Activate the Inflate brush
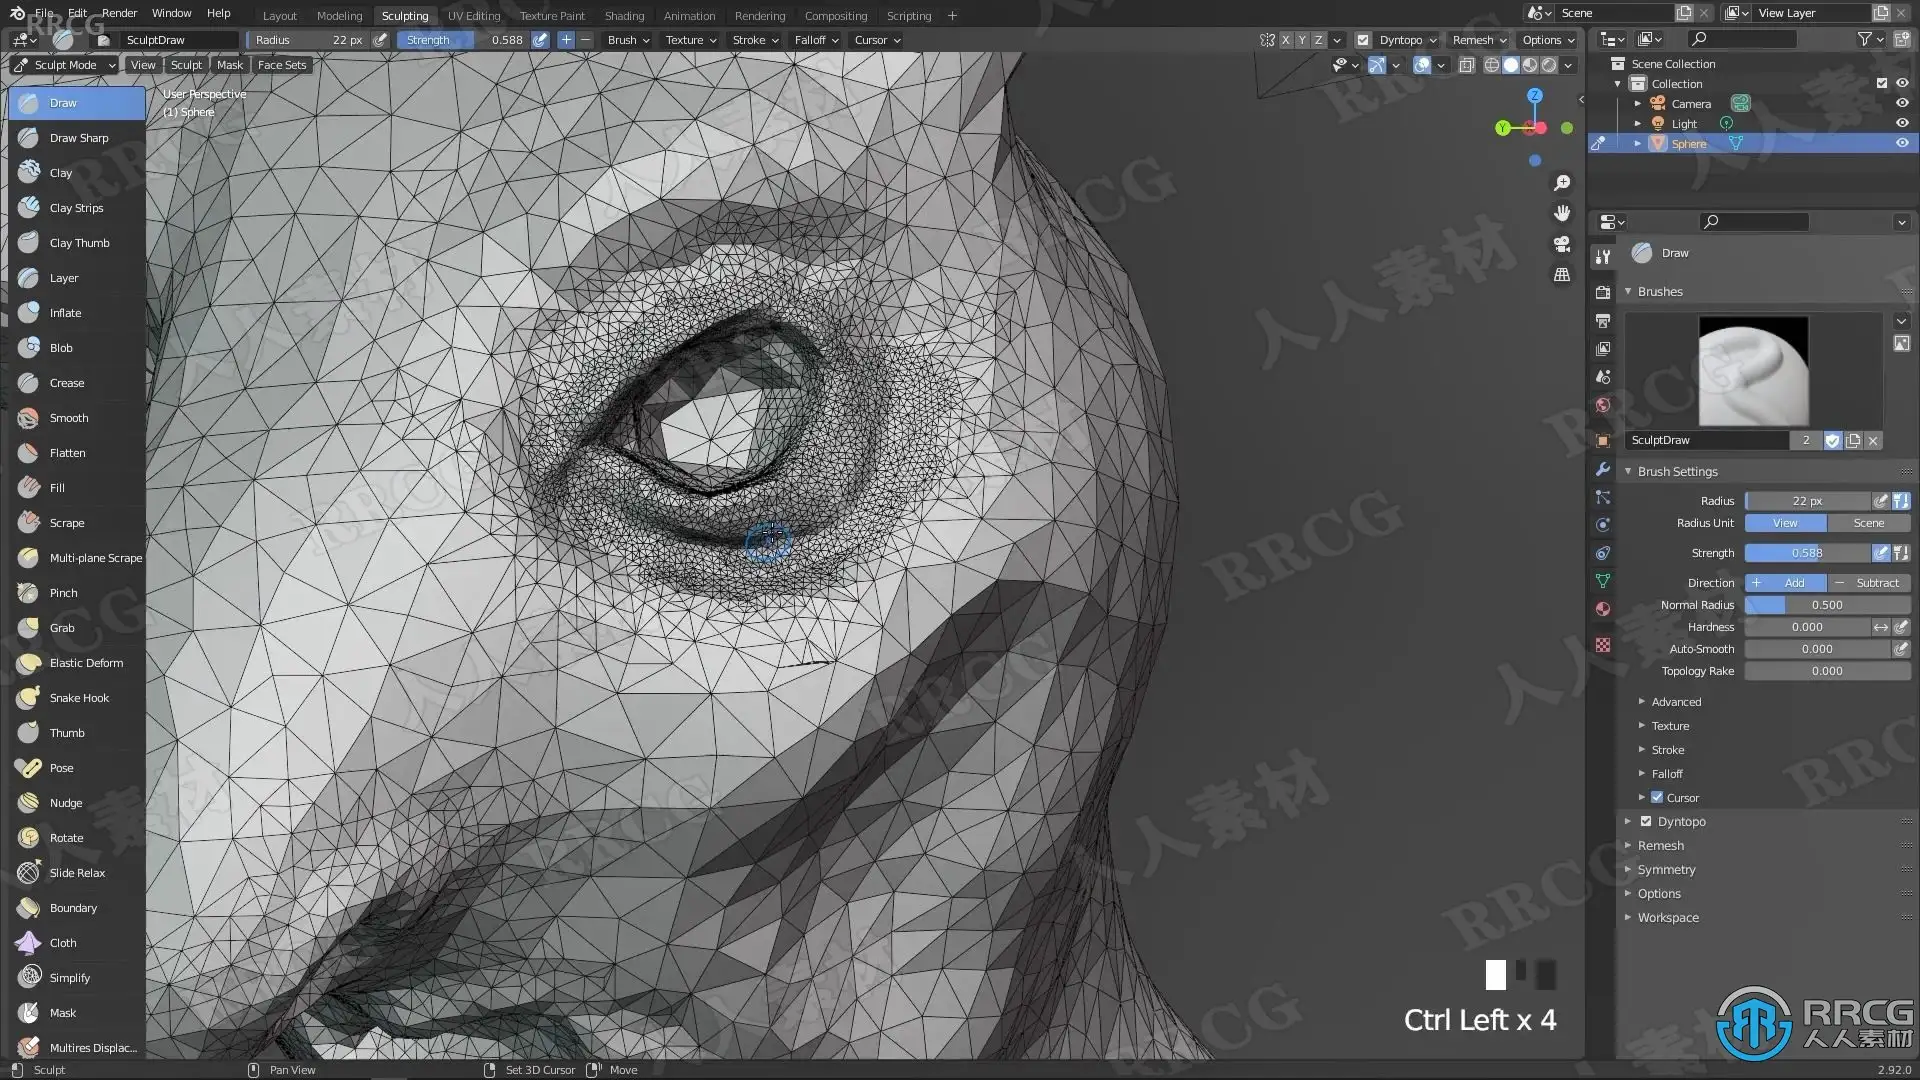 coord(65,313)
